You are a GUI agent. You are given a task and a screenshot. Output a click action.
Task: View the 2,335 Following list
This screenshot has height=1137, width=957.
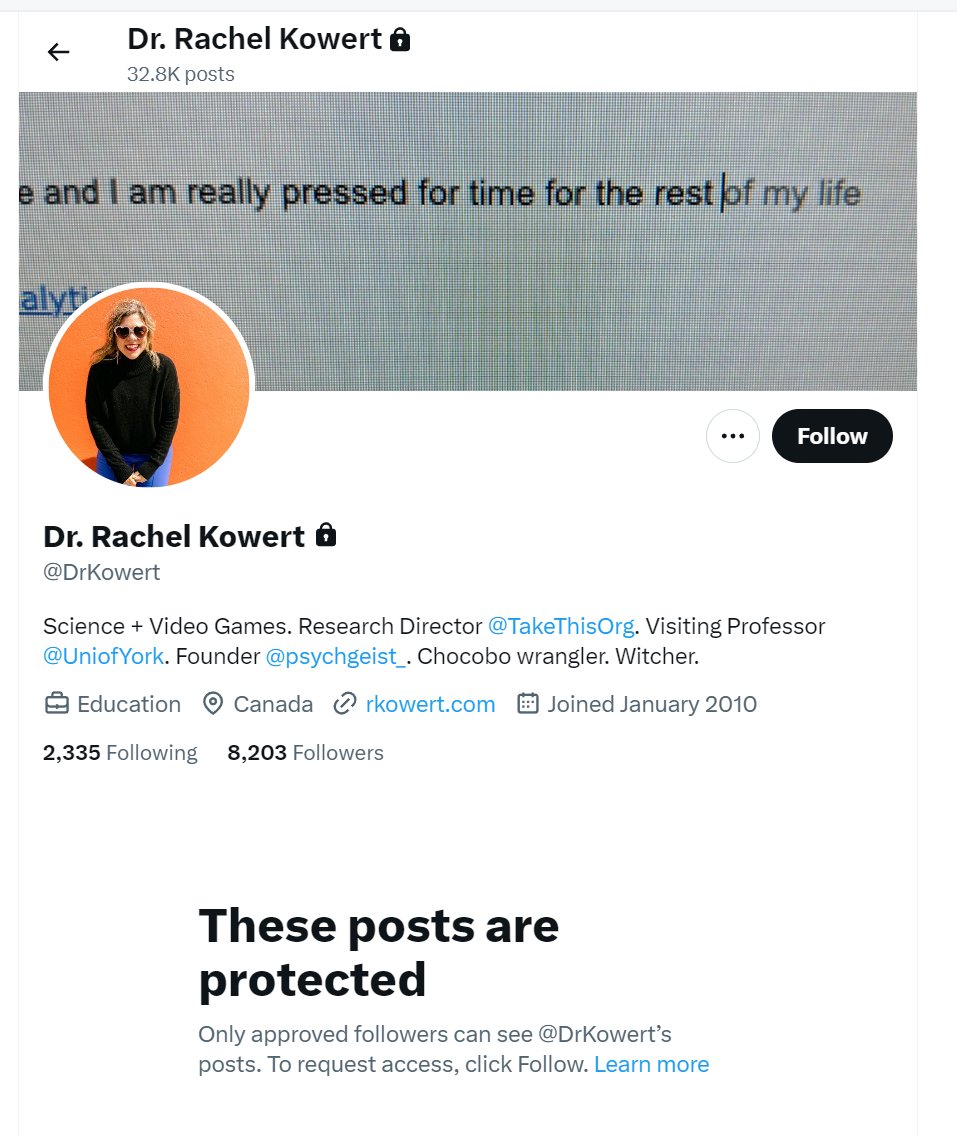tap(120, 753)
